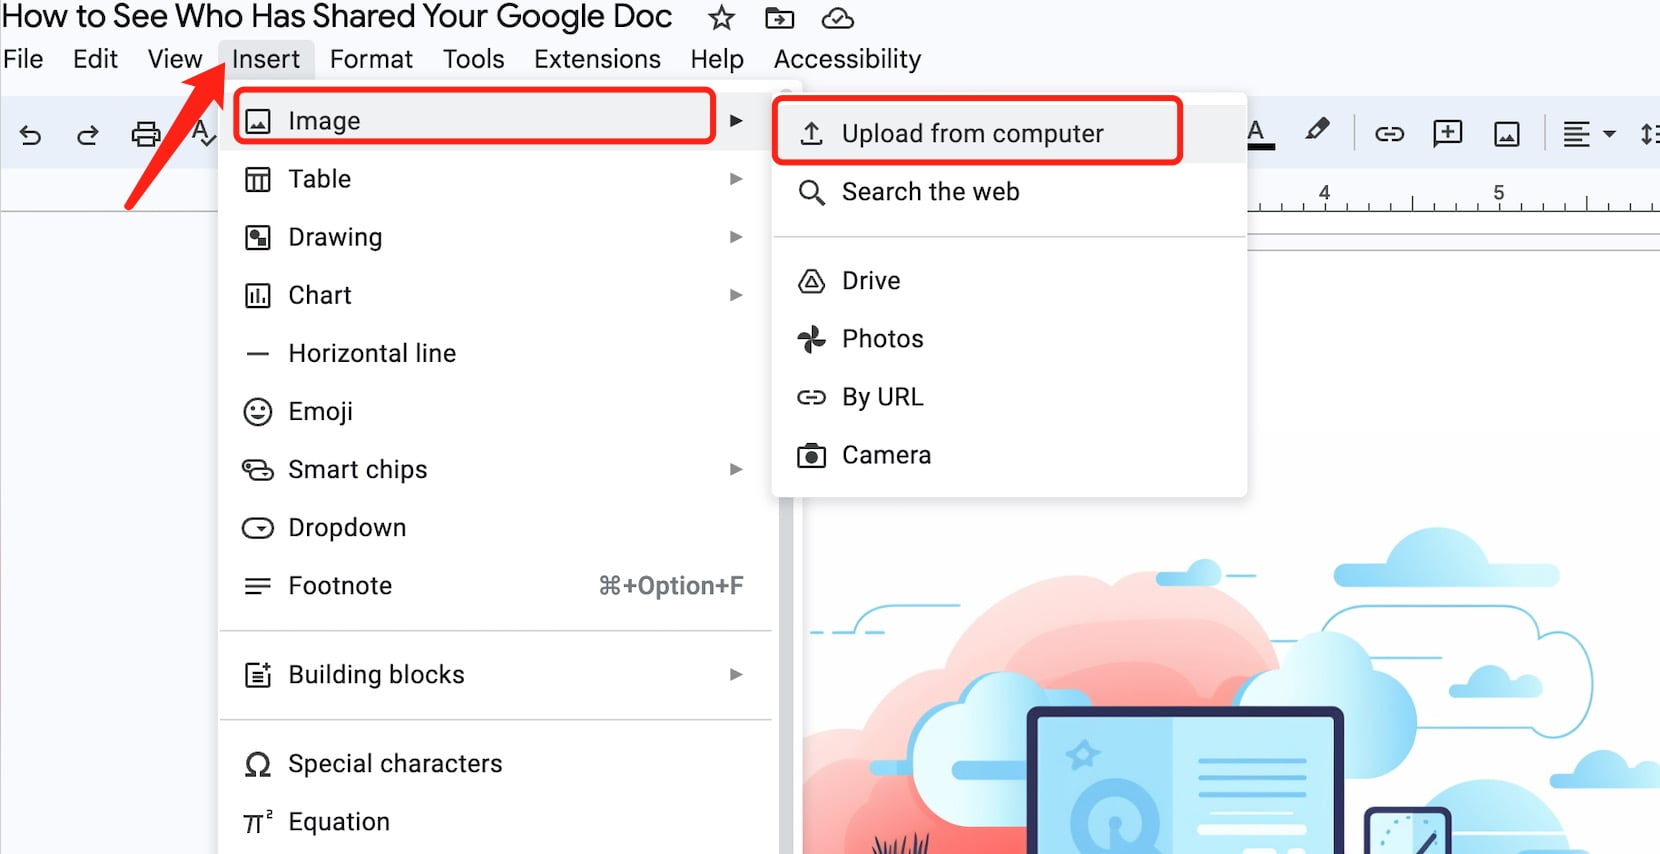Select Upload from computer
The image size is (1660, 854).
1010,133
